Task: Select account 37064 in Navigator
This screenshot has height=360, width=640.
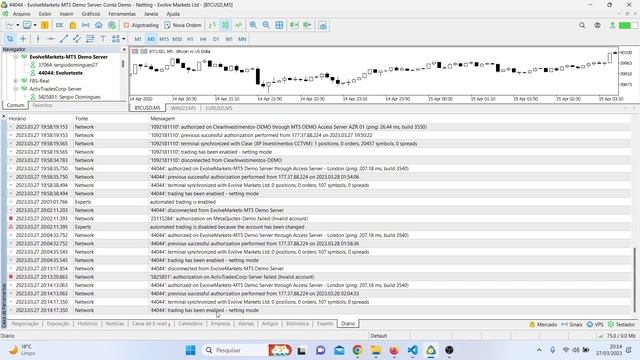Action: click(x=68, y=65)
